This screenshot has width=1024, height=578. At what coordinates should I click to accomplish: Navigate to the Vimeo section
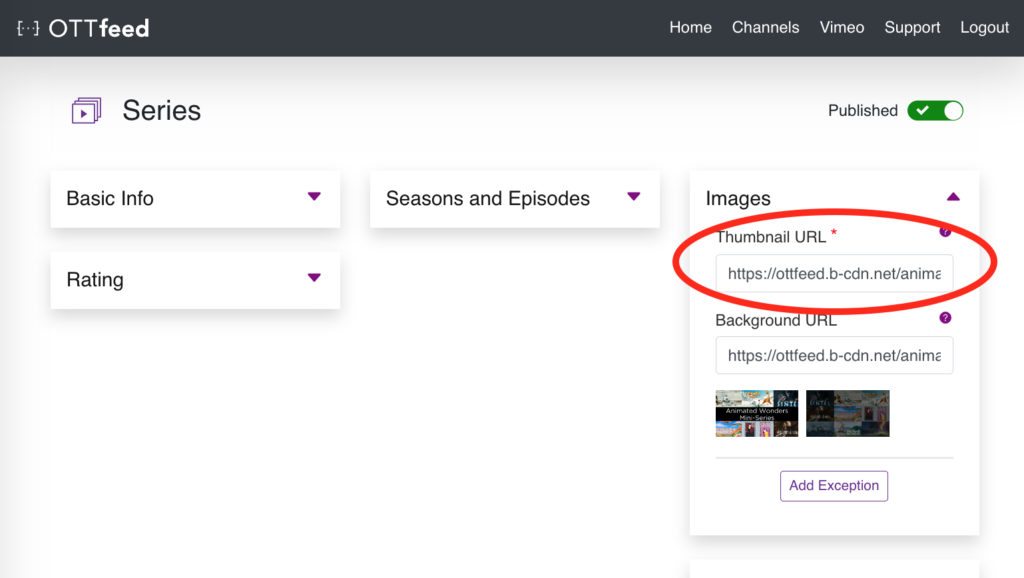click(x=841, y=27)
